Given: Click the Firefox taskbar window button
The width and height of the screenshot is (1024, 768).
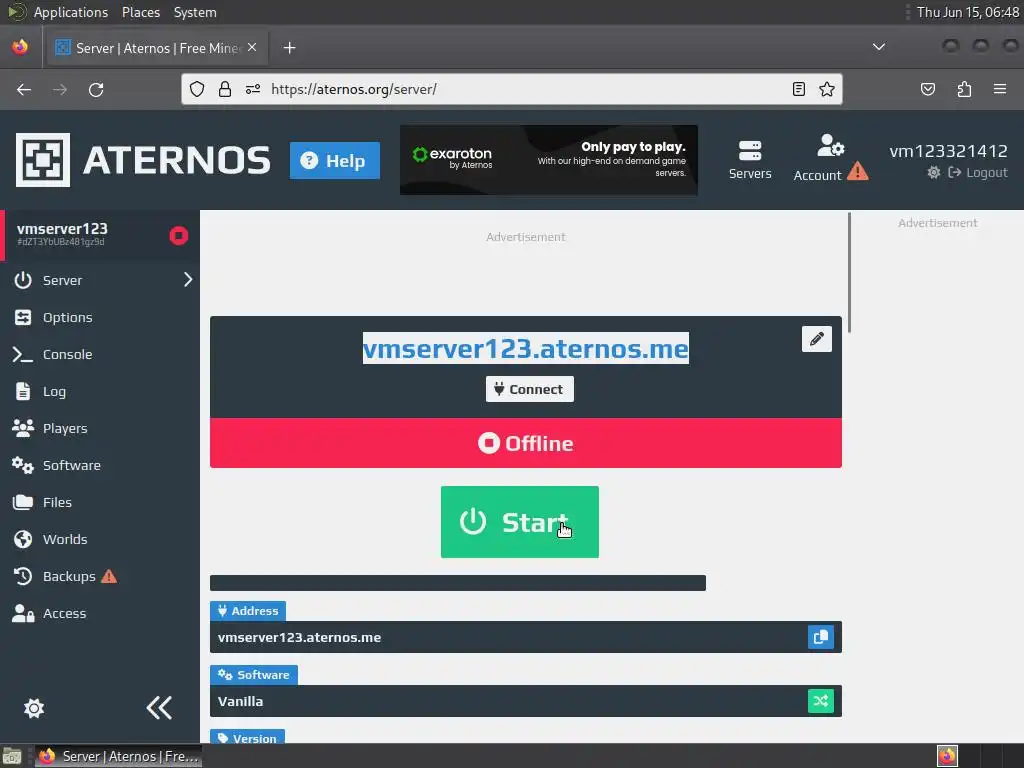Looking at the screenshot, I should 118,756.
